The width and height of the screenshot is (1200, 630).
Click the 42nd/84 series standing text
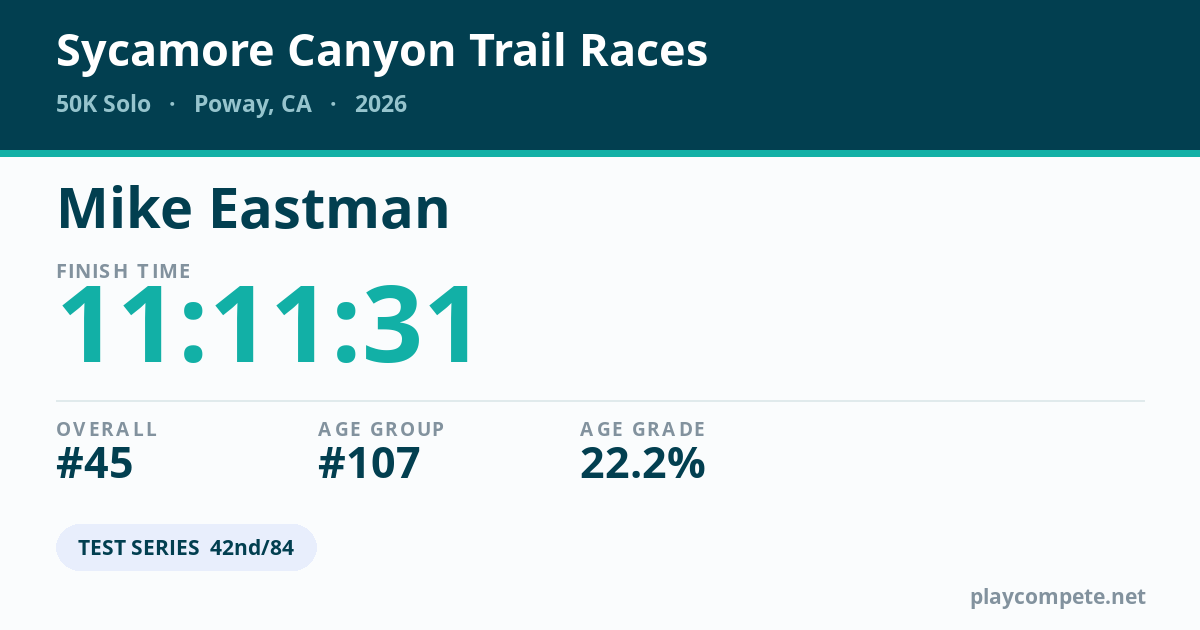pos(252,548)
